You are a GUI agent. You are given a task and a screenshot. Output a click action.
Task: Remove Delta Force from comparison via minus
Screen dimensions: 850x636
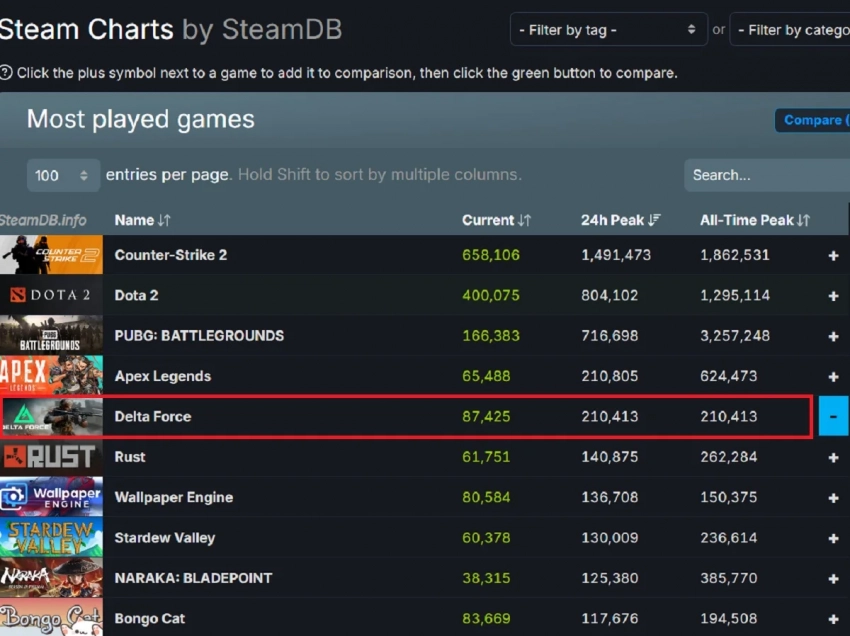[833, 416]
